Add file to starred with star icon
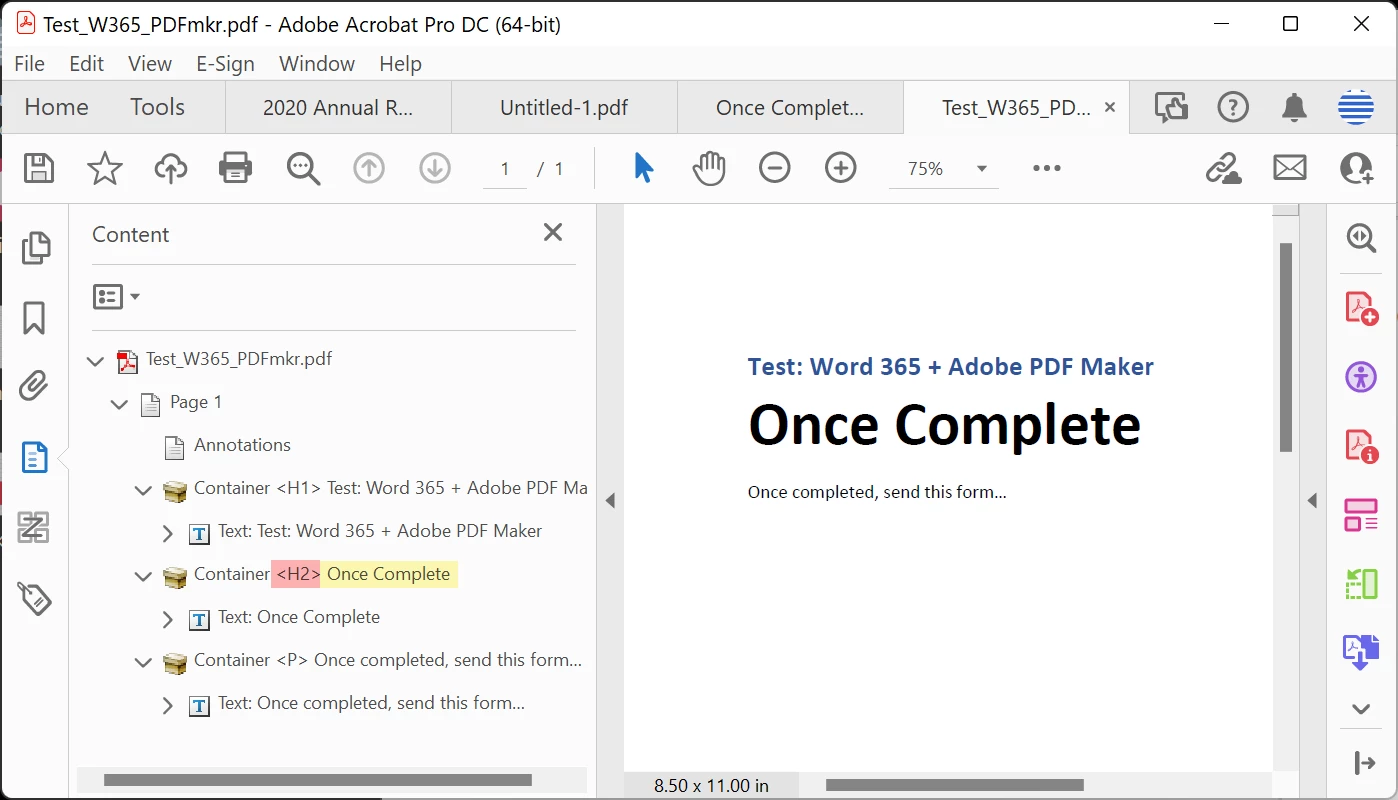Image resolution: width=1398 pixels, height=800 pixels. click(105, 168)
